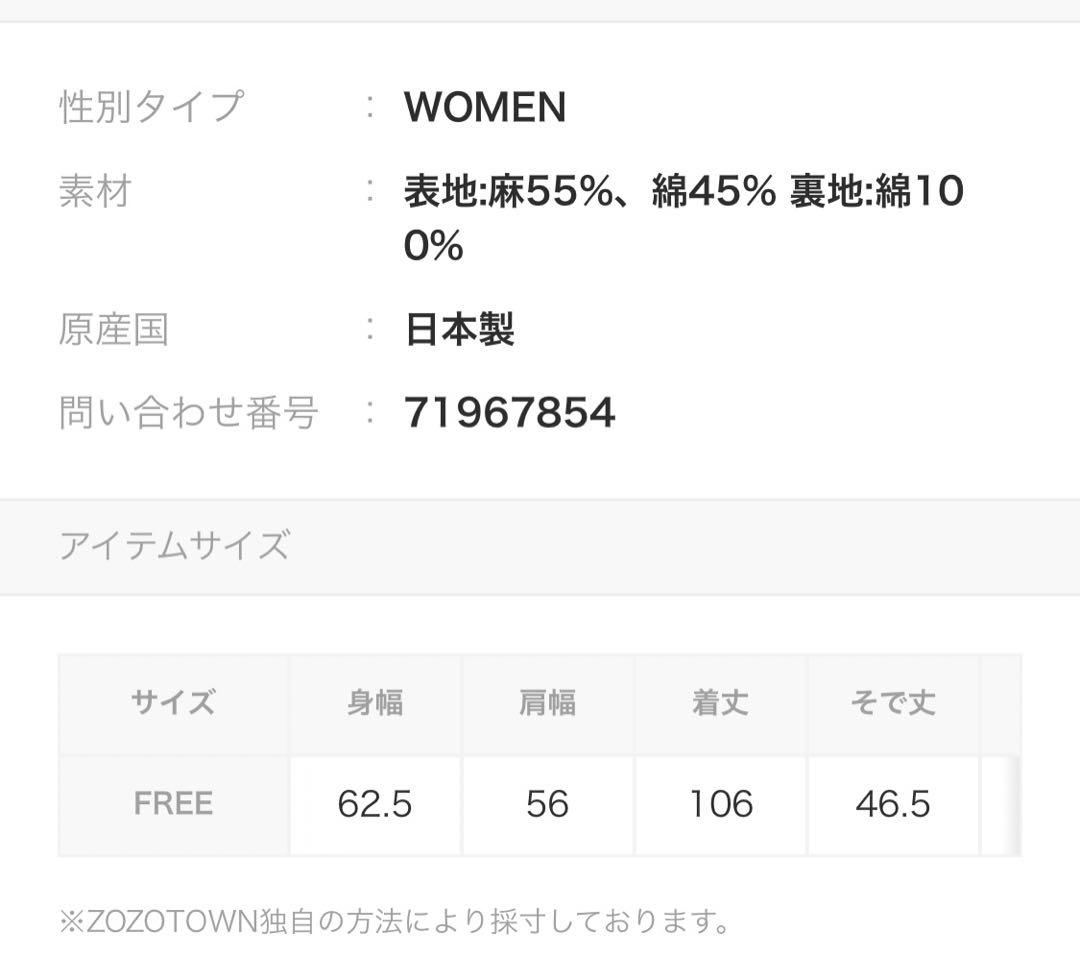
Task: Click the WOMEN gender type value
Action: (x=485, y=107)
